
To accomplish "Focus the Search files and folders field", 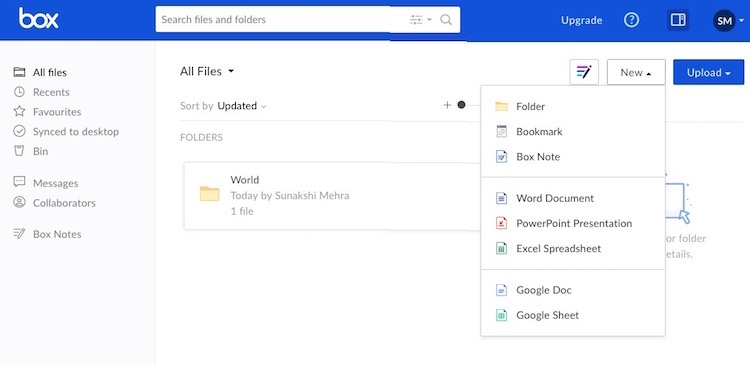I will (282, 20).
